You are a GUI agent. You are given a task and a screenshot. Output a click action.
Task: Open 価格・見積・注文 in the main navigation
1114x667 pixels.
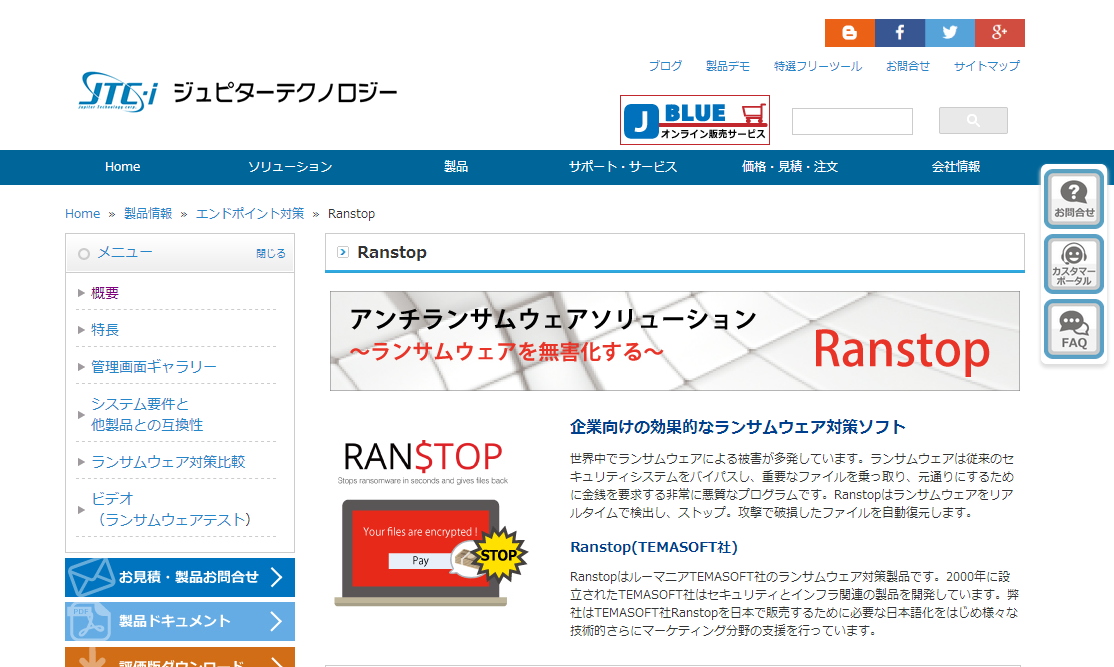click(x=790, y=167)
